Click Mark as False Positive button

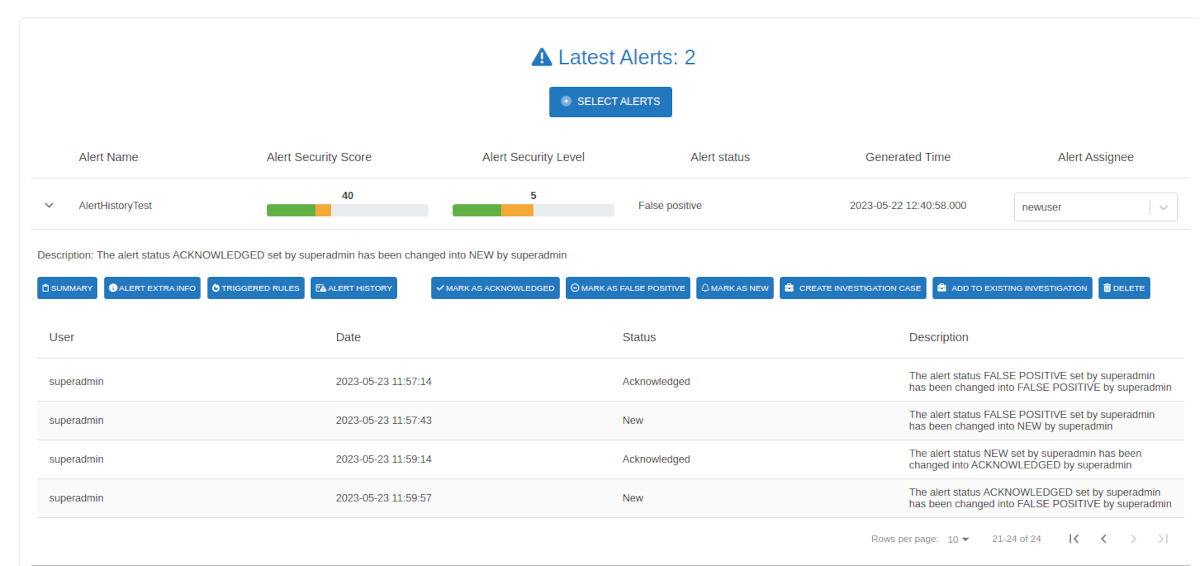point(628,288)
